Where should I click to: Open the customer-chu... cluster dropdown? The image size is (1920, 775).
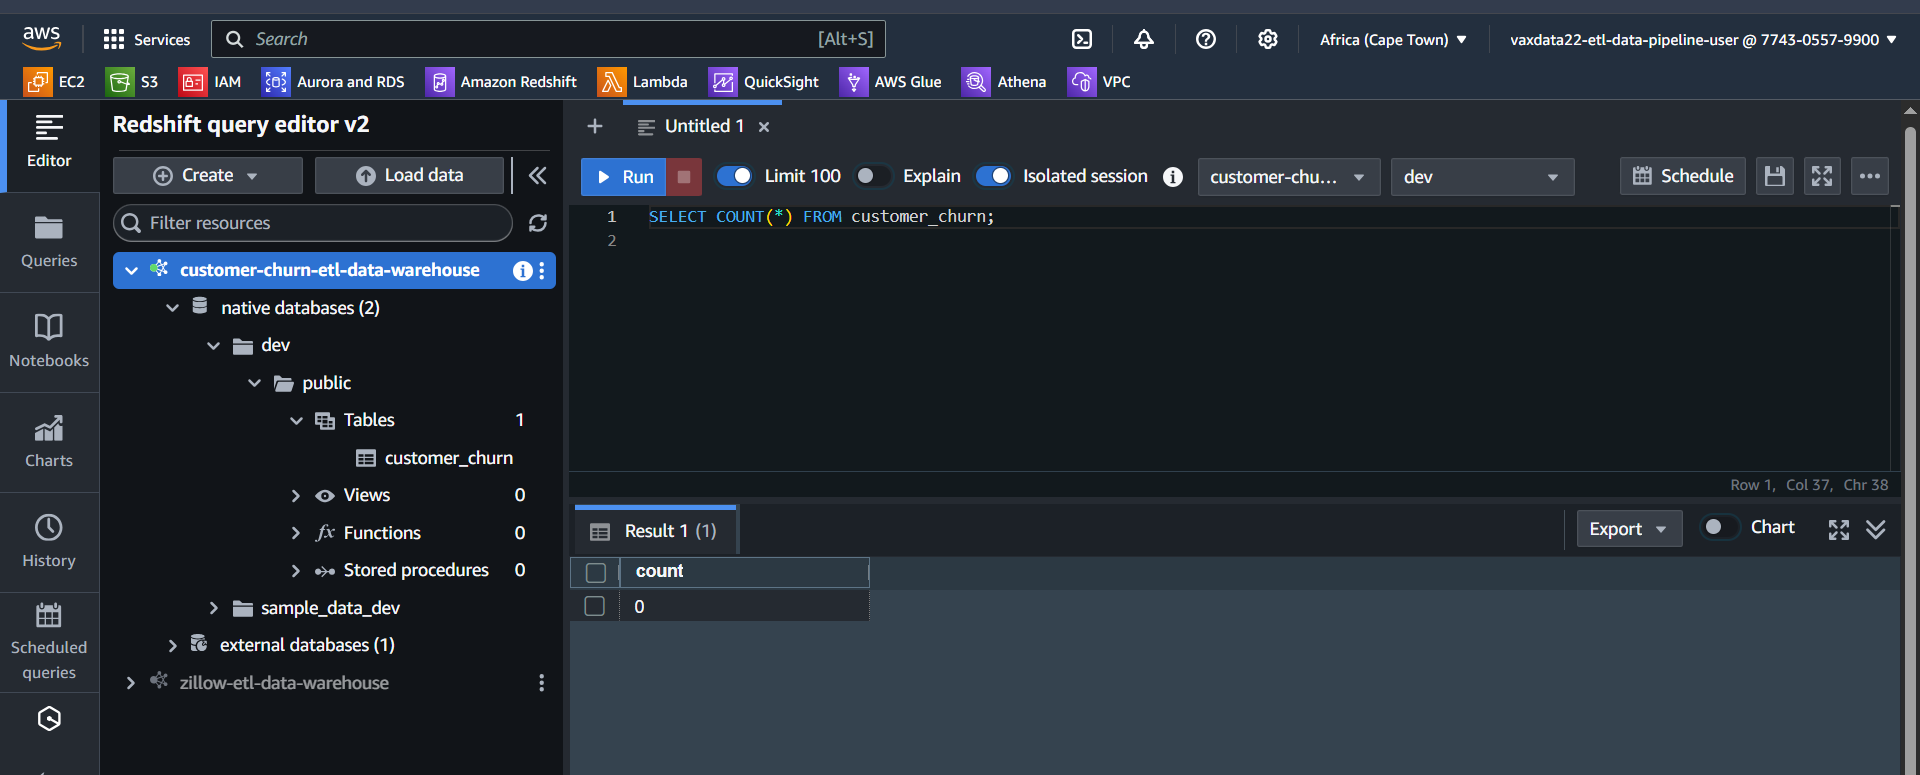[x=1289, y=177]
